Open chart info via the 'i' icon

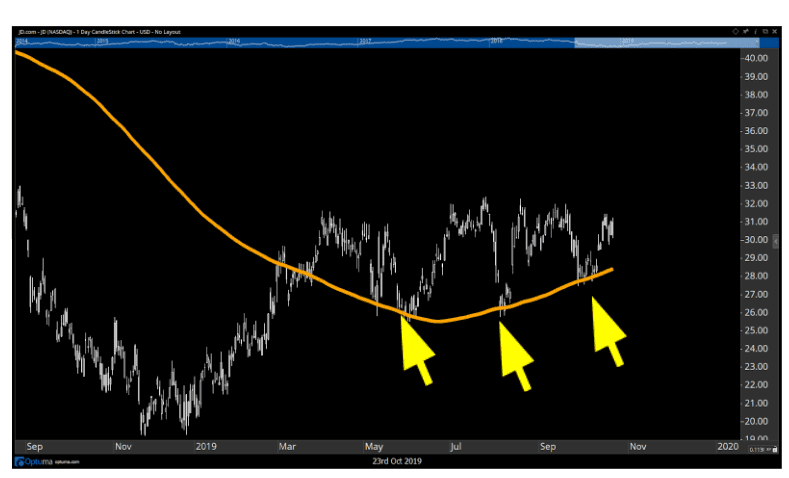pos(755,32)
